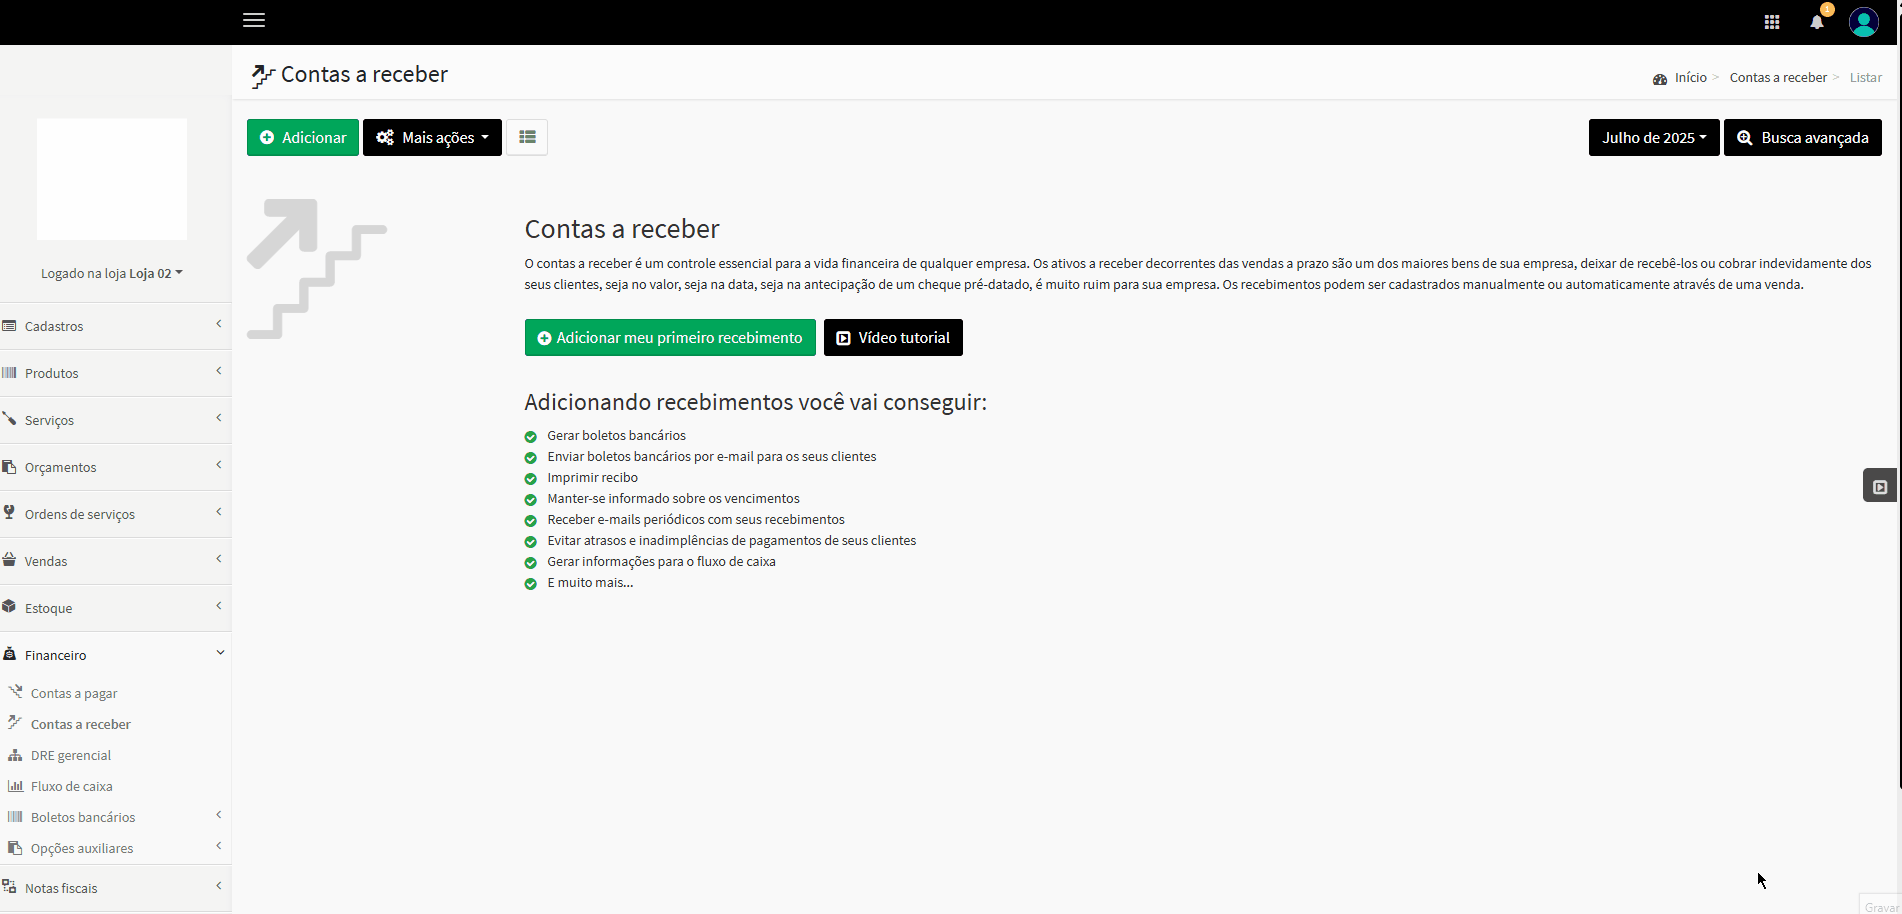Open Contas a pagar in sidebar
1902x914 pixels.
point(74,693)
